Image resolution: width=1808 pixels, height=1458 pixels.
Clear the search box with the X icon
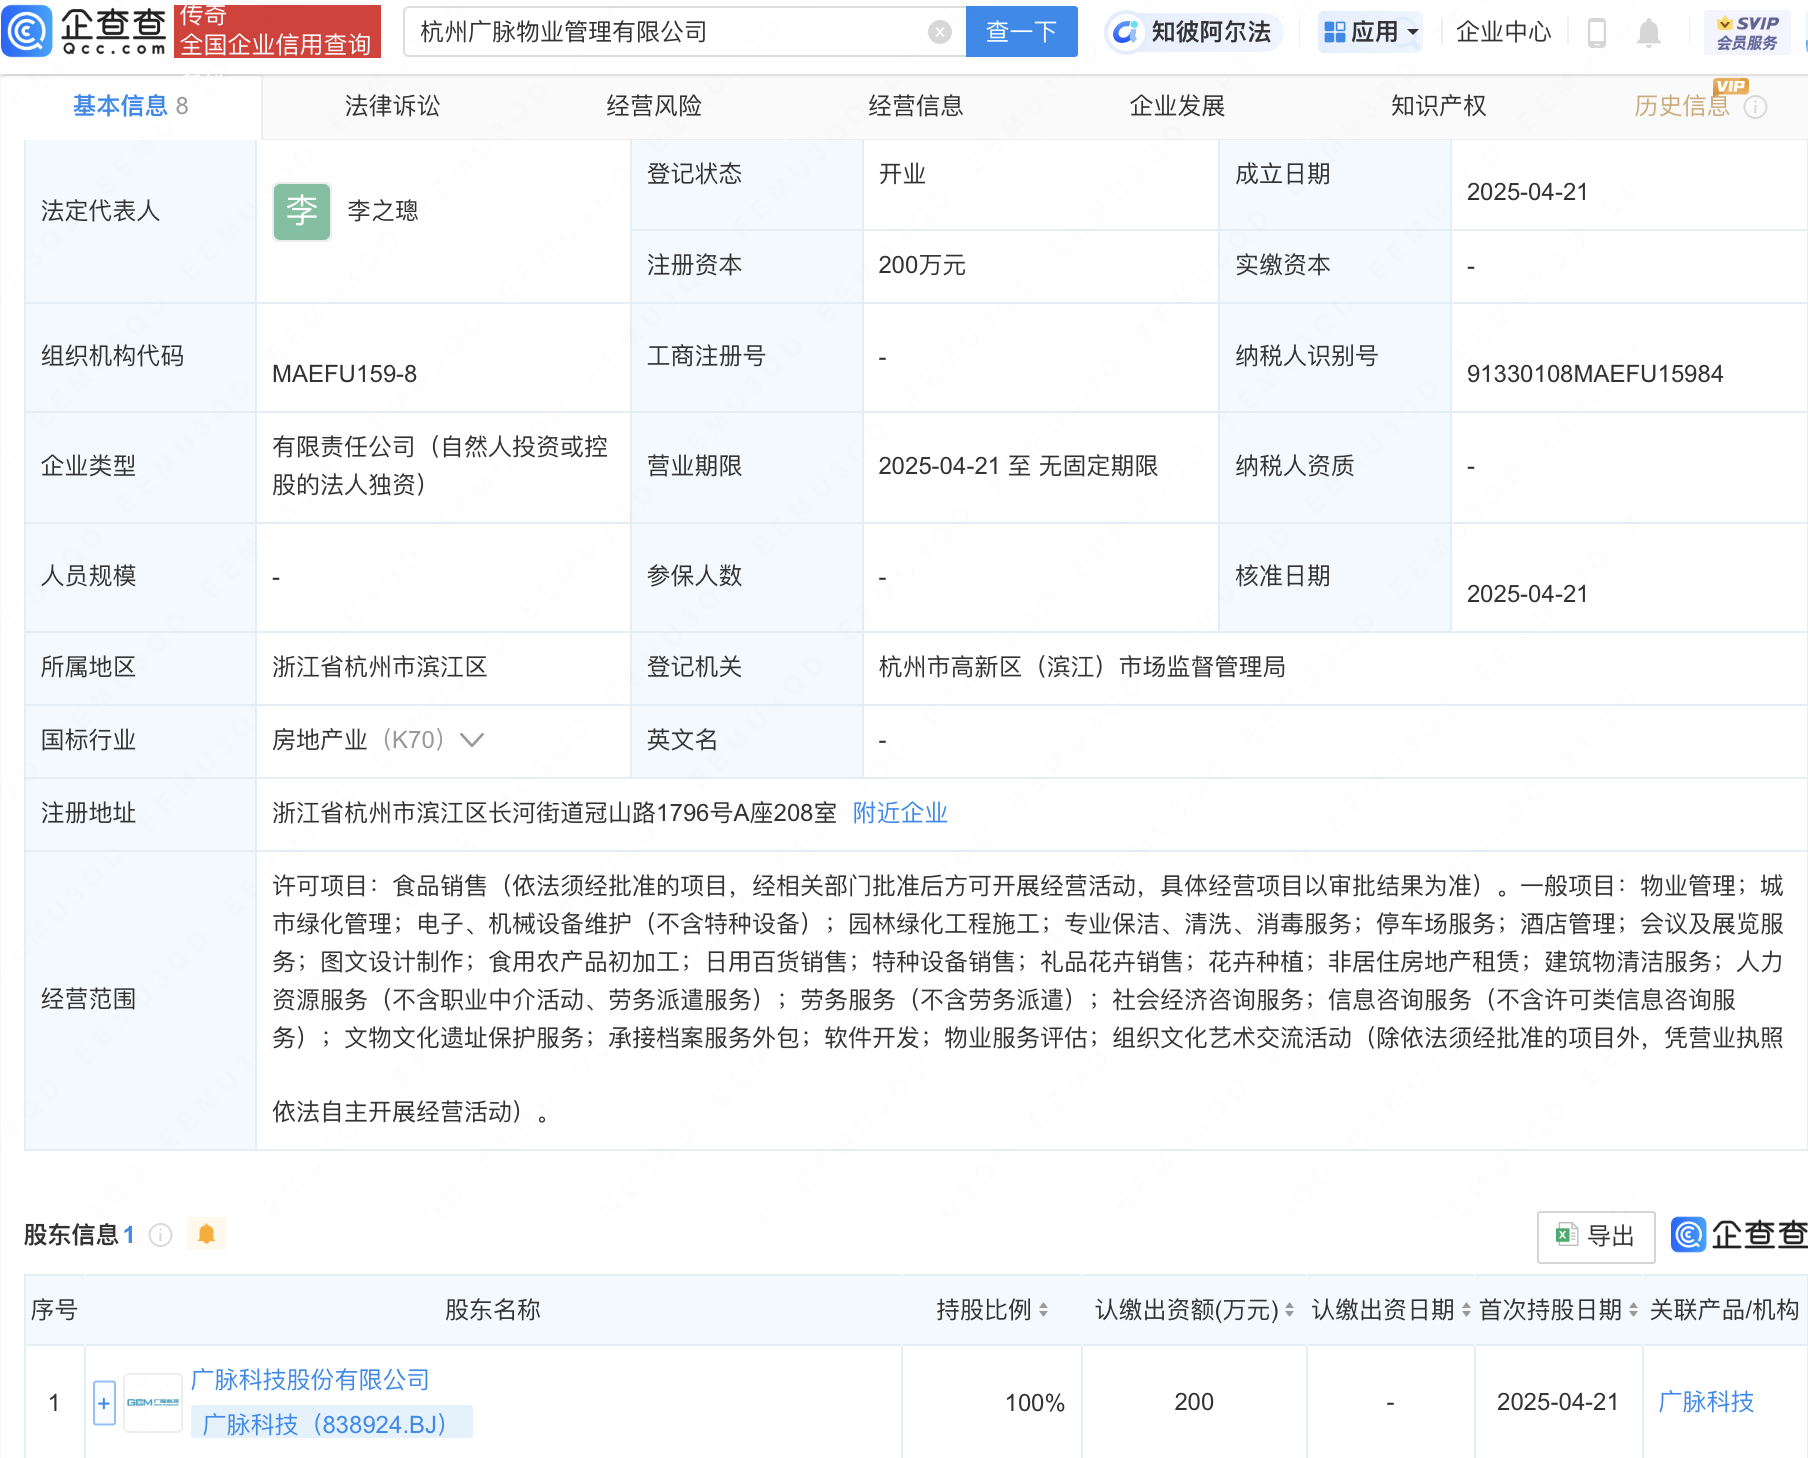(939, 32)
